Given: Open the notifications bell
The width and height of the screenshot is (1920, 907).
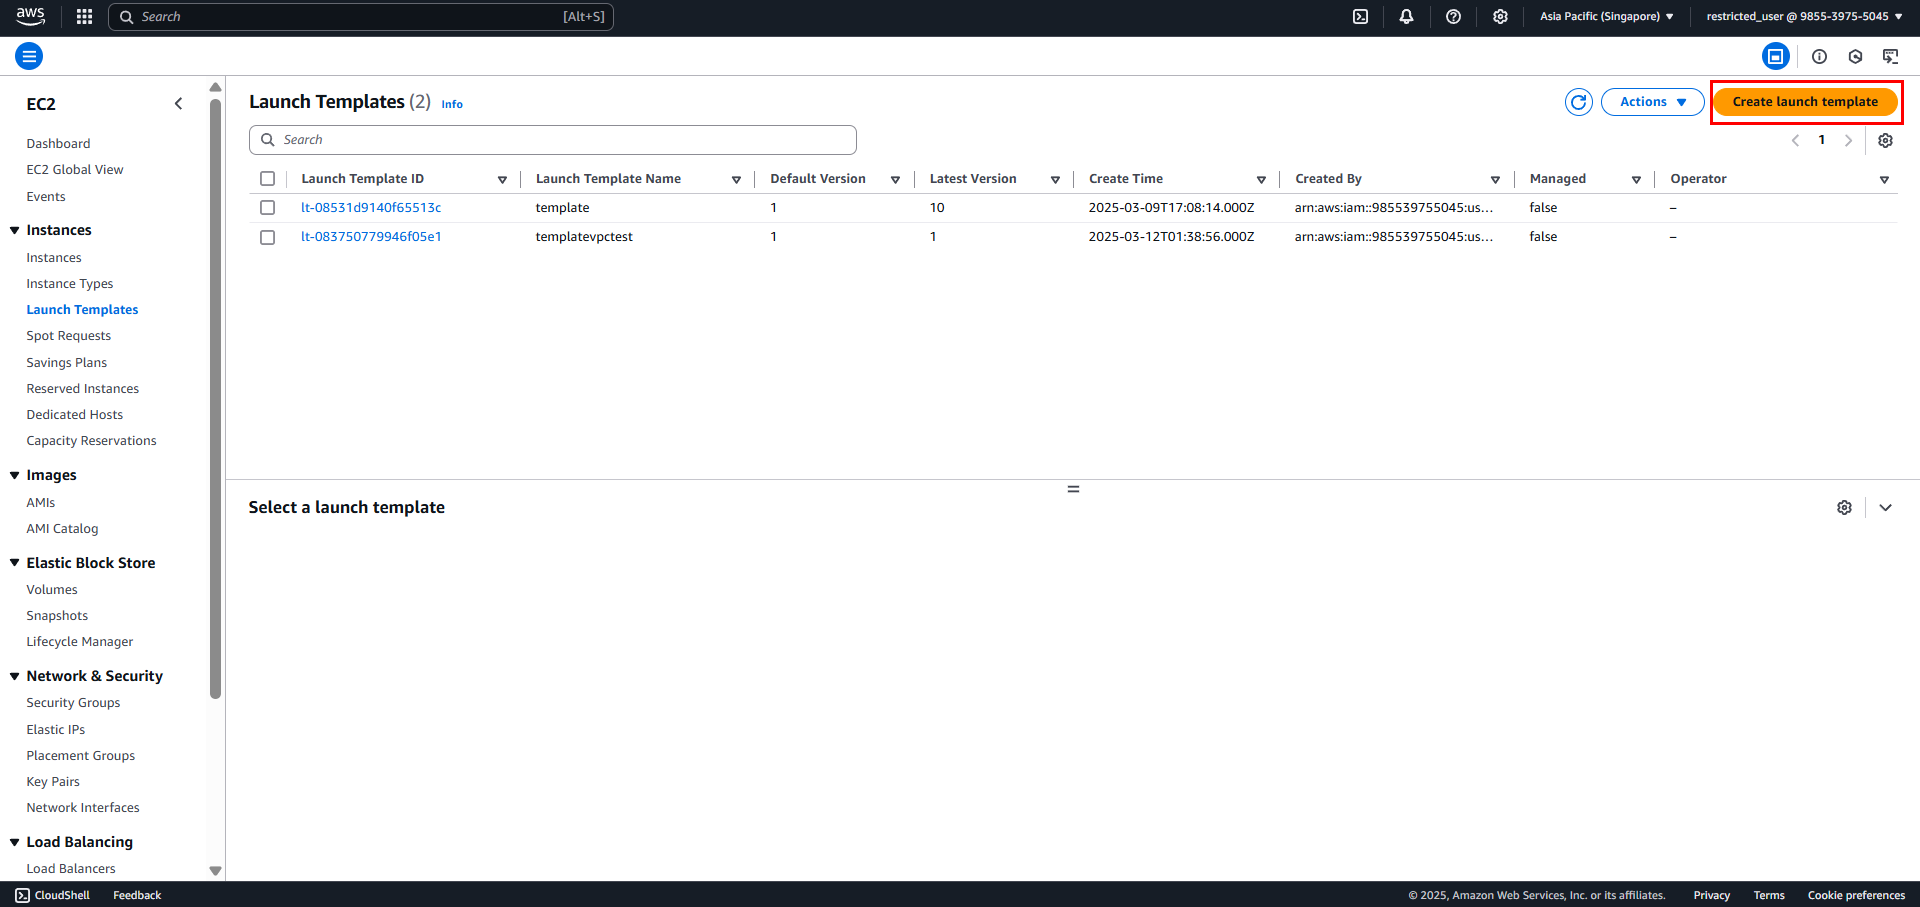Looking at the screenshot, I should coord(1406,17).
